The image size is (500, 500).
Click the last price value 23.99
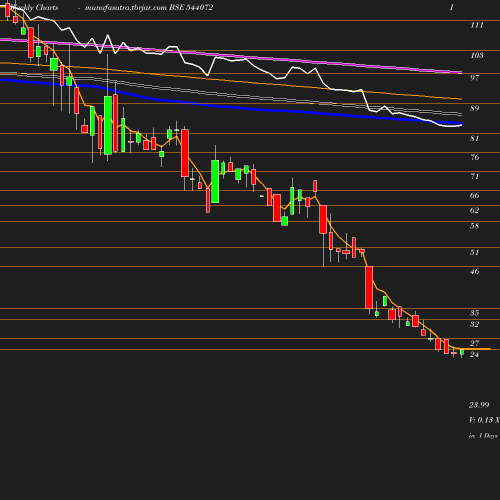(479, 405)
